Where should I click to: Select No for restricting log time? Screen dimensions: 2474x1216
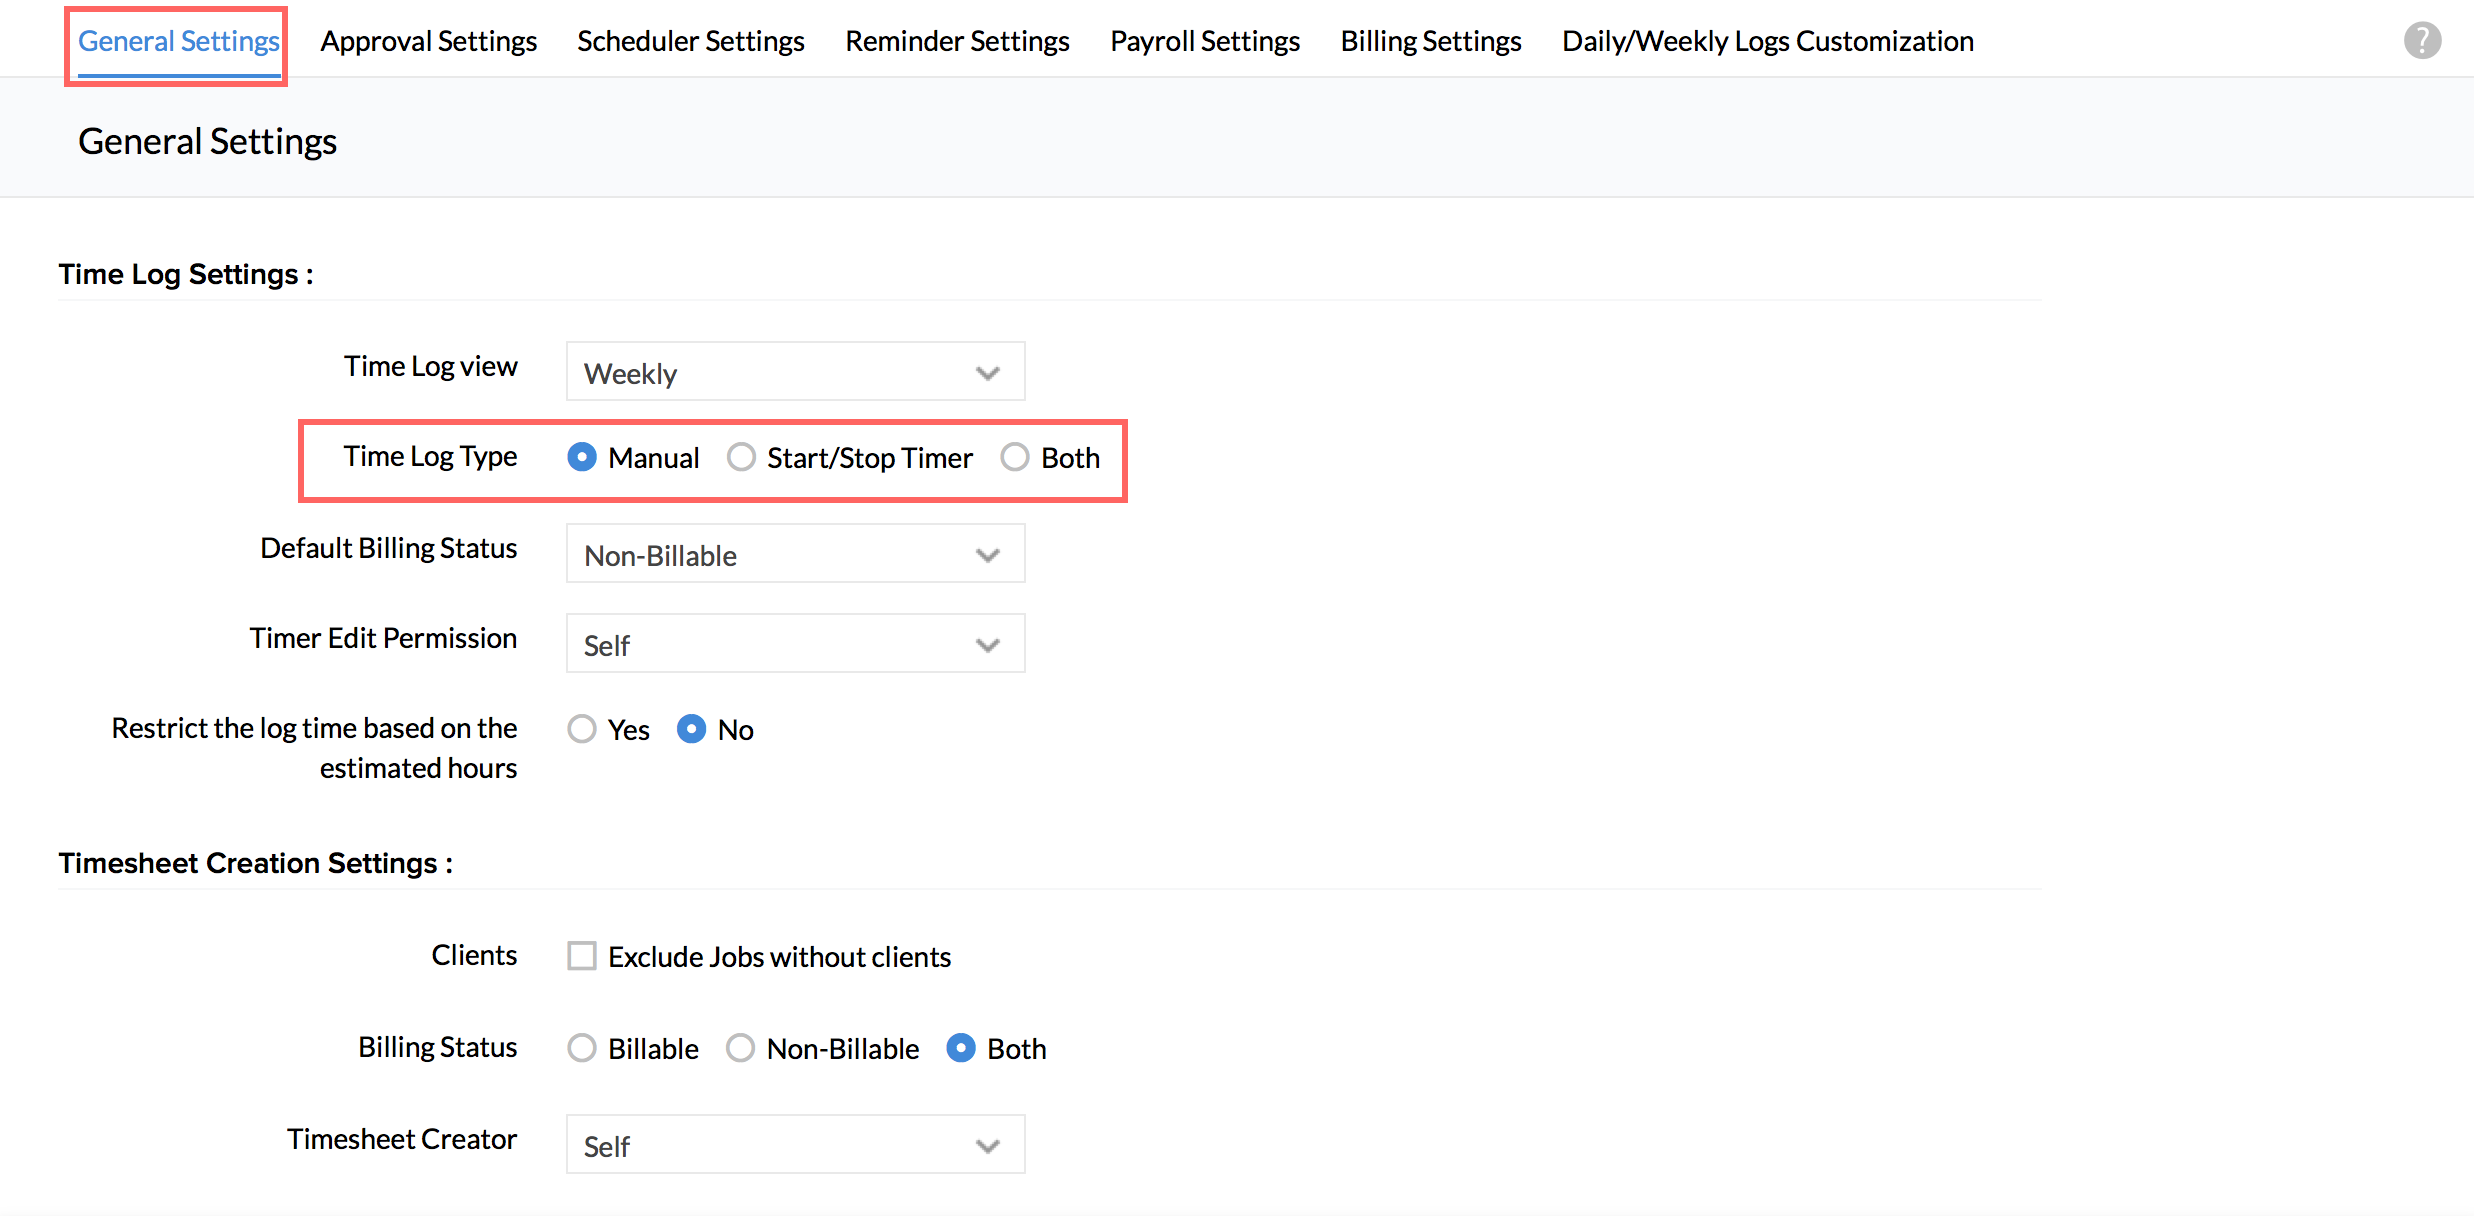[x=691, y=729]
